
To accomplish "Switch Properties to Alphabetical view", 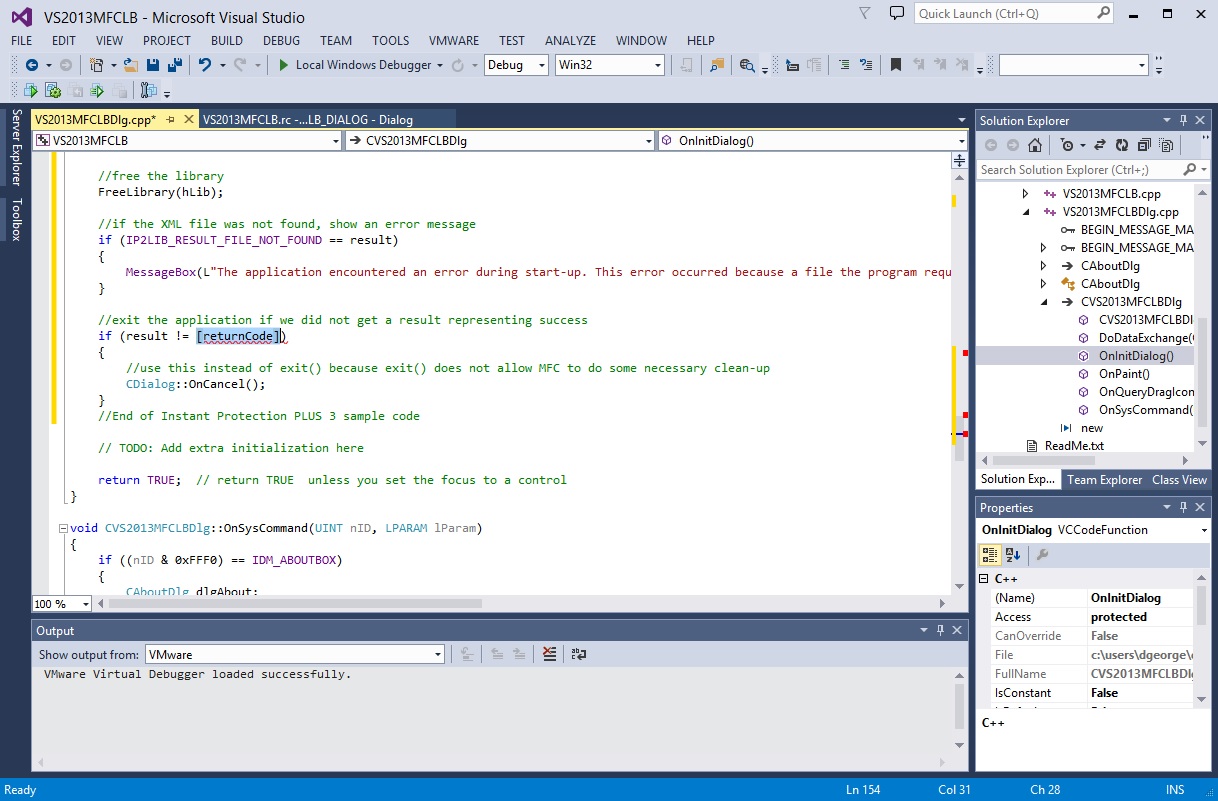I will click(1012, 555).
